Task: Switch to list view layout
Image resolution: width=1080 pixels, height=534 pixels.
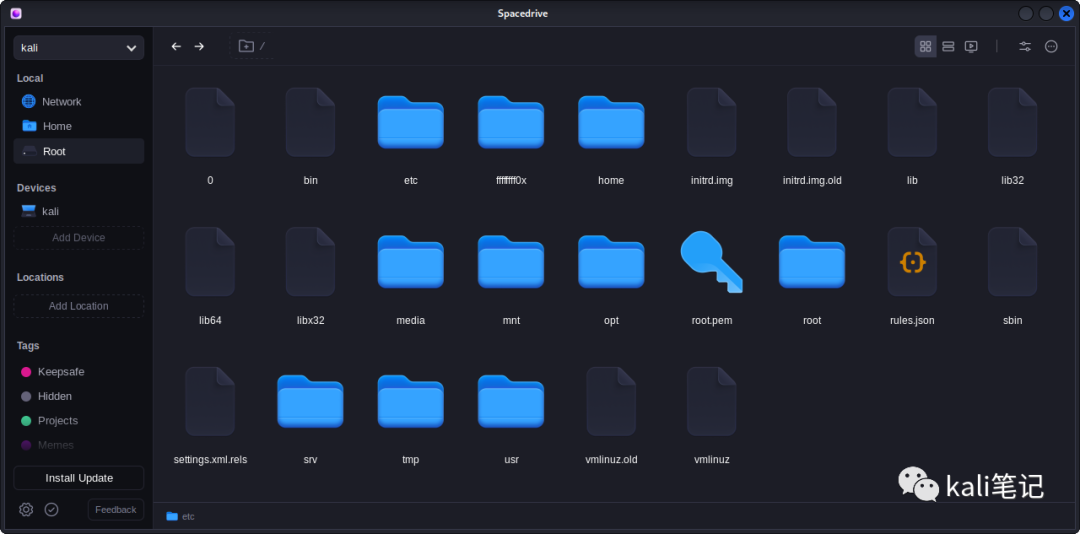Action: [948, 46]
